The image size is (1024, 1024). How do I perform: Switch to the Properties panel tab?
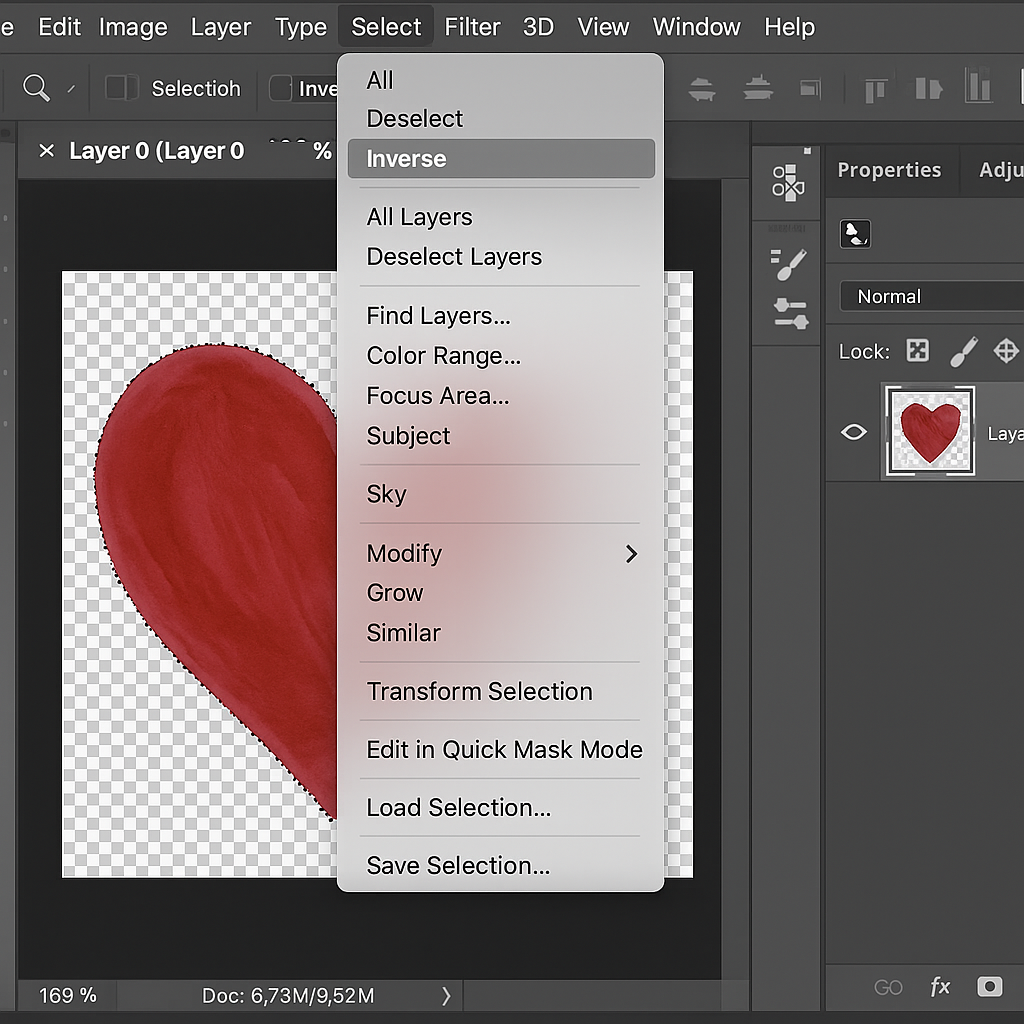[x=888, y=170]
